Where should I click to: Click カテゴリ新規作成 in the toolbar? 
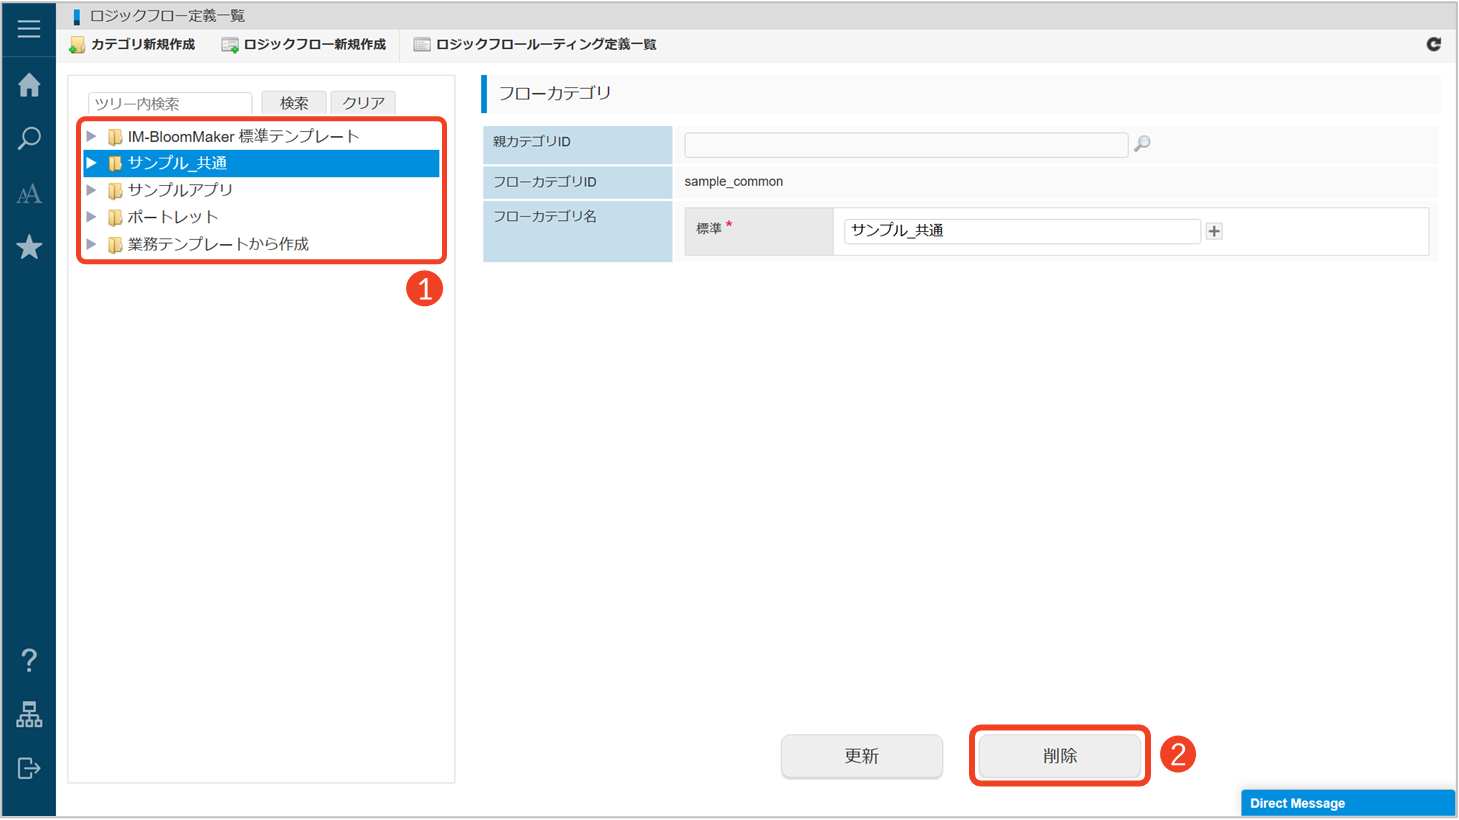pos(132,45)
